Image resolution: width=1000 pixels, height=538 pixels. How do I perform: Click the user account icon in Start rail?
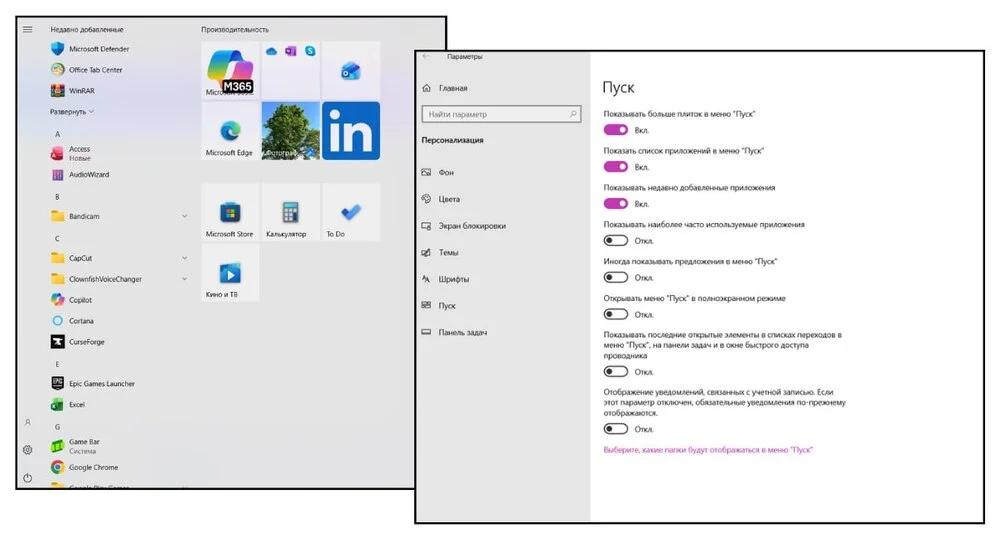[27, 423]
